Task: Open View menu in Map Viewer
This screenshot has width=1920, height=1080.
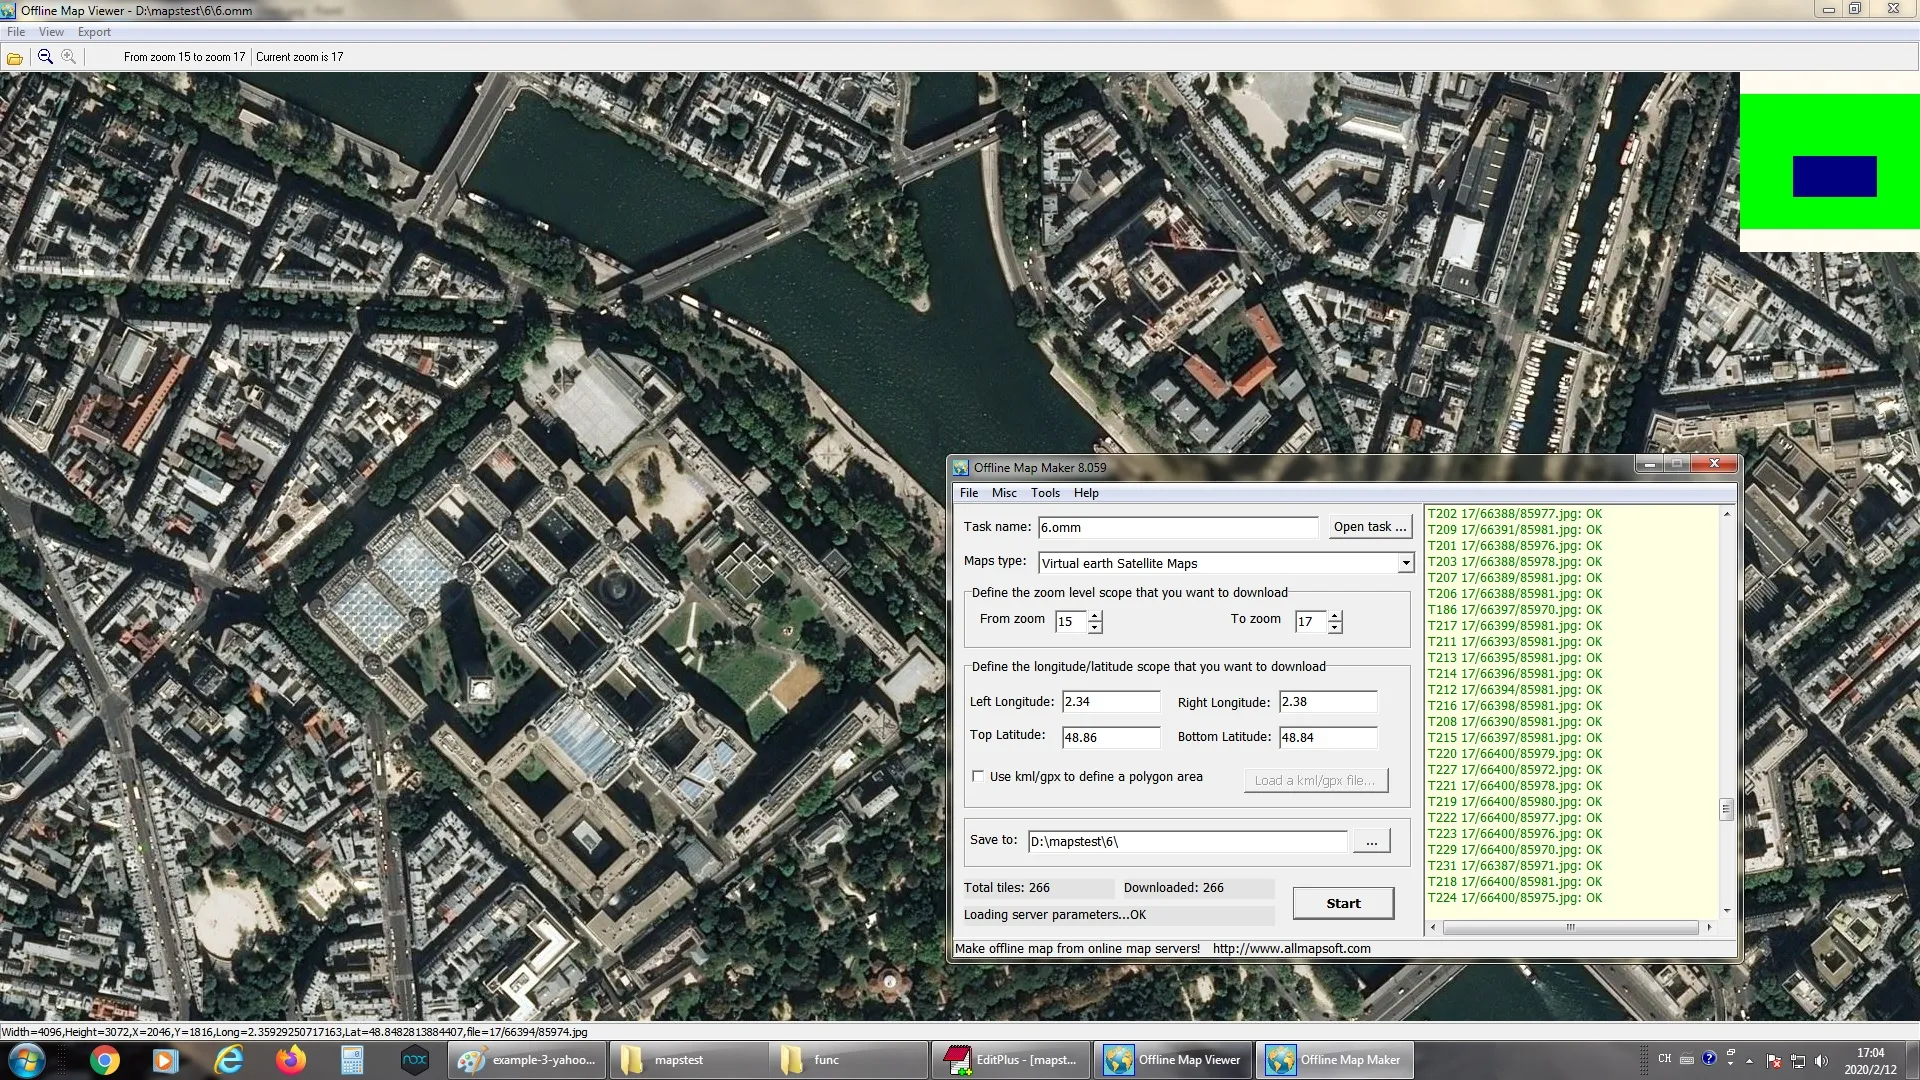Action: pyautogui.click(x=51, y=32)
